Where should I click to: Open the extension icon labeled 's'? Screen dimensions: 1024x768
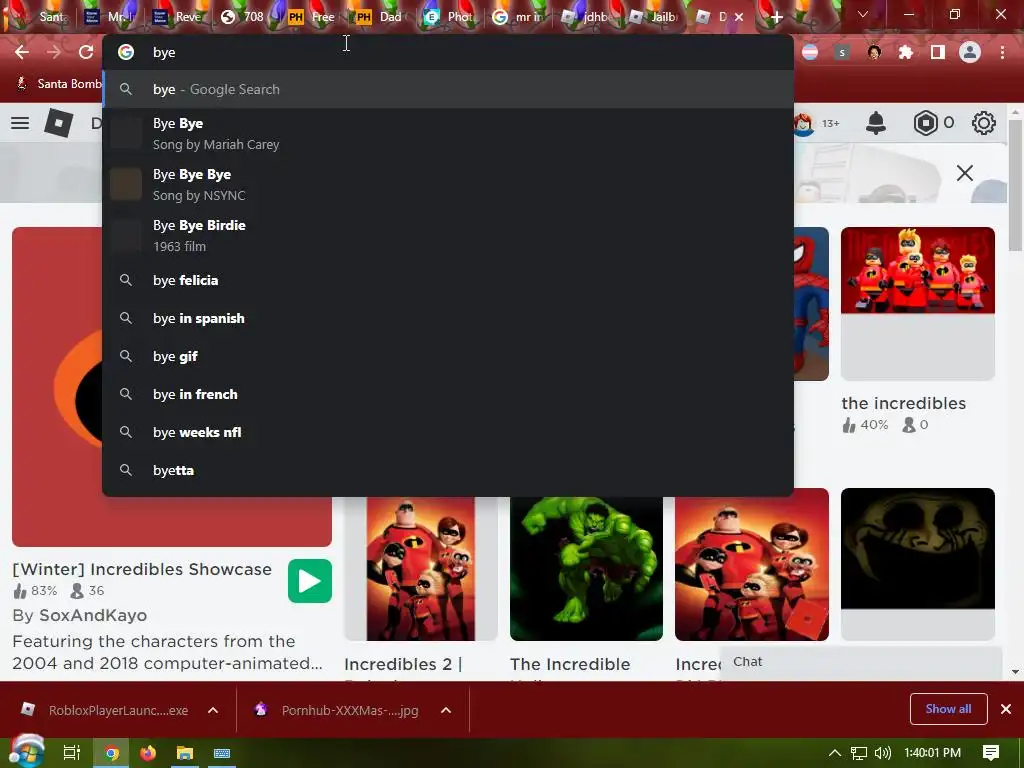pos(842,52)
